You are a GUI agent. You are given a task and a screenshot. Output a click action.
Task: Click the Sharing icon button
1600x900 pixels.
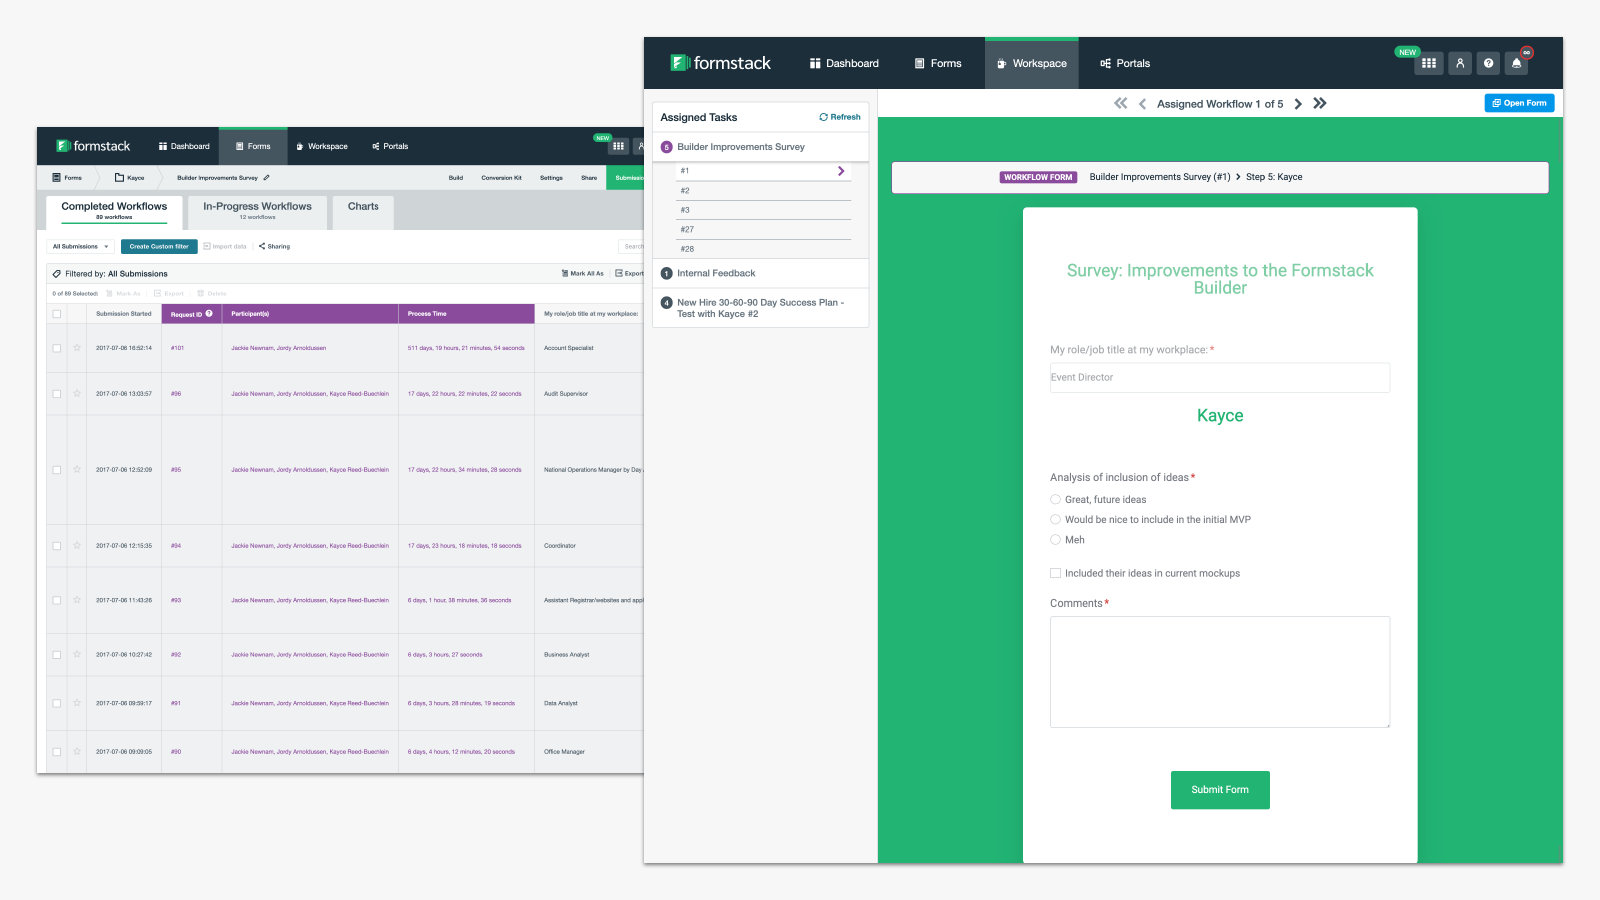(x=274, y=246)
